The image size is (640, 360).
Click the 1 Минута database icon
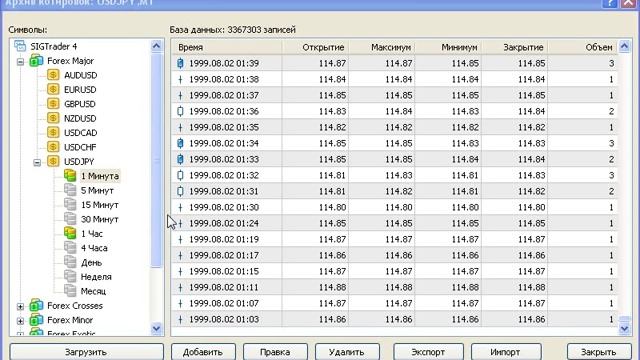pos(70,176)
